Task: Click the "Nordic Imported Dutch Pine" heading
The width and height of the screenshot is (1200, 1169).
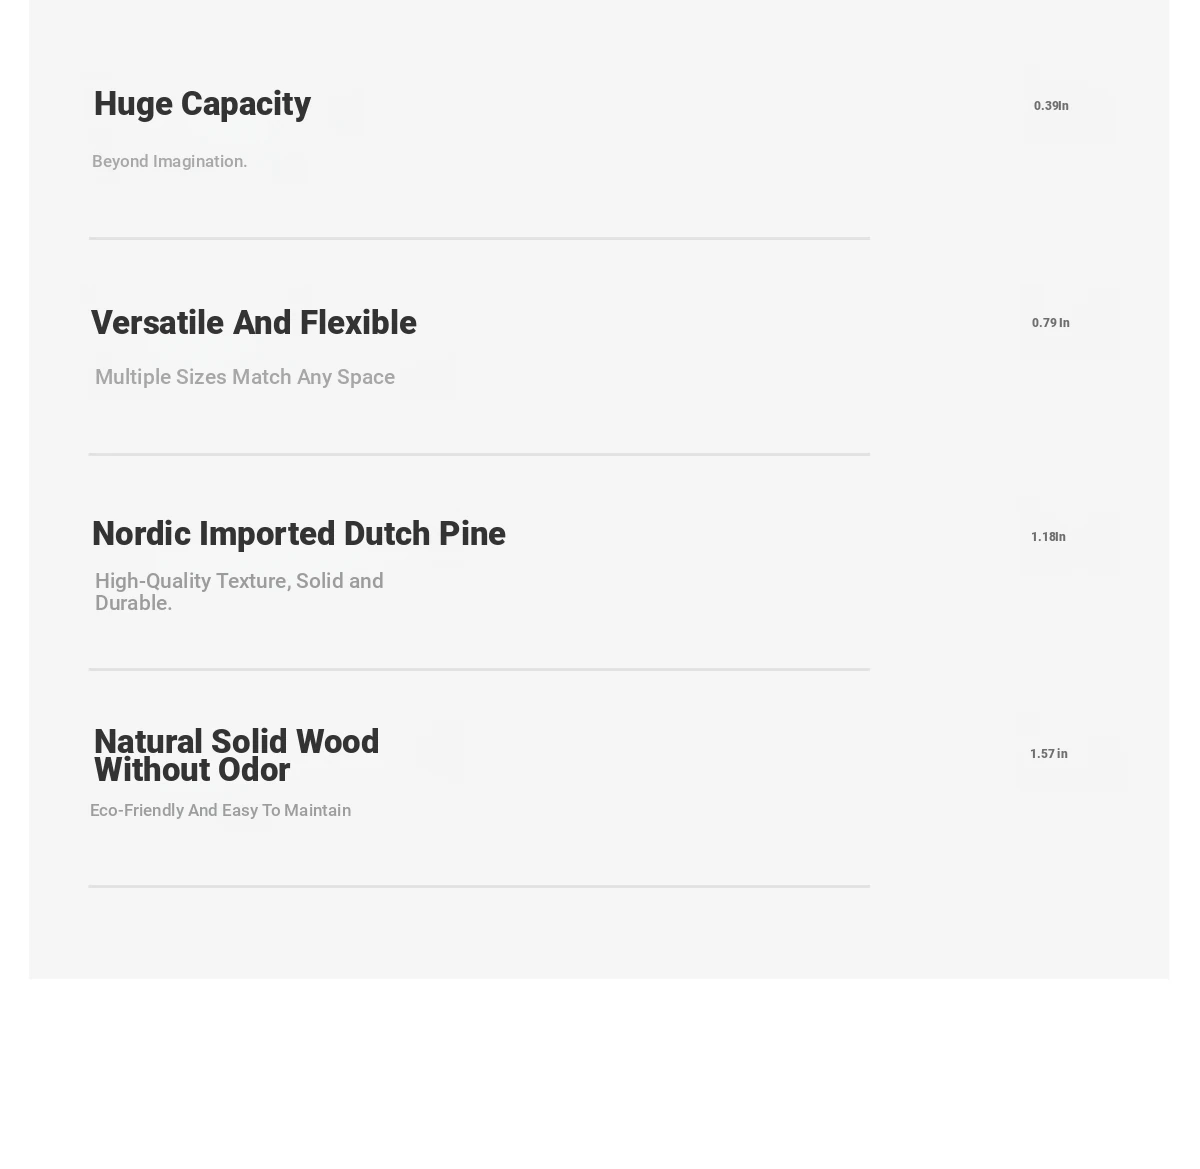Action: [x=299, y=534]
